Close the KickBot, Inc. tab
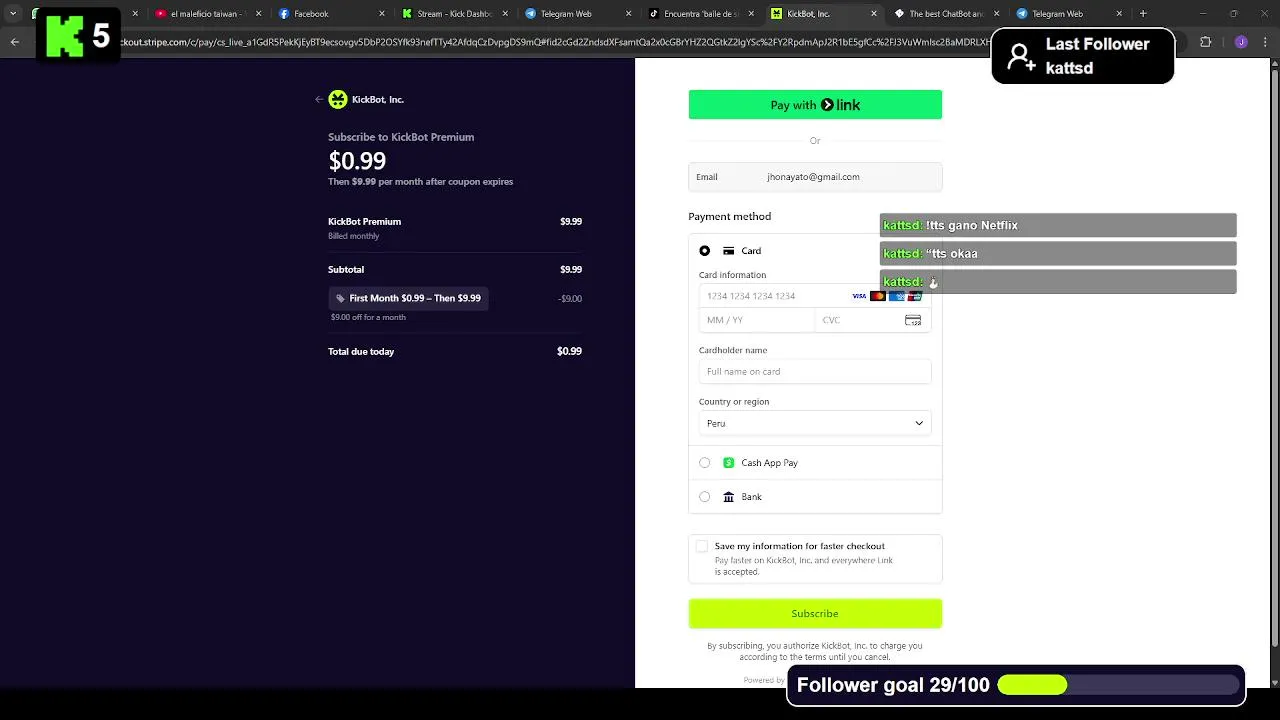 tap(875, 14)
